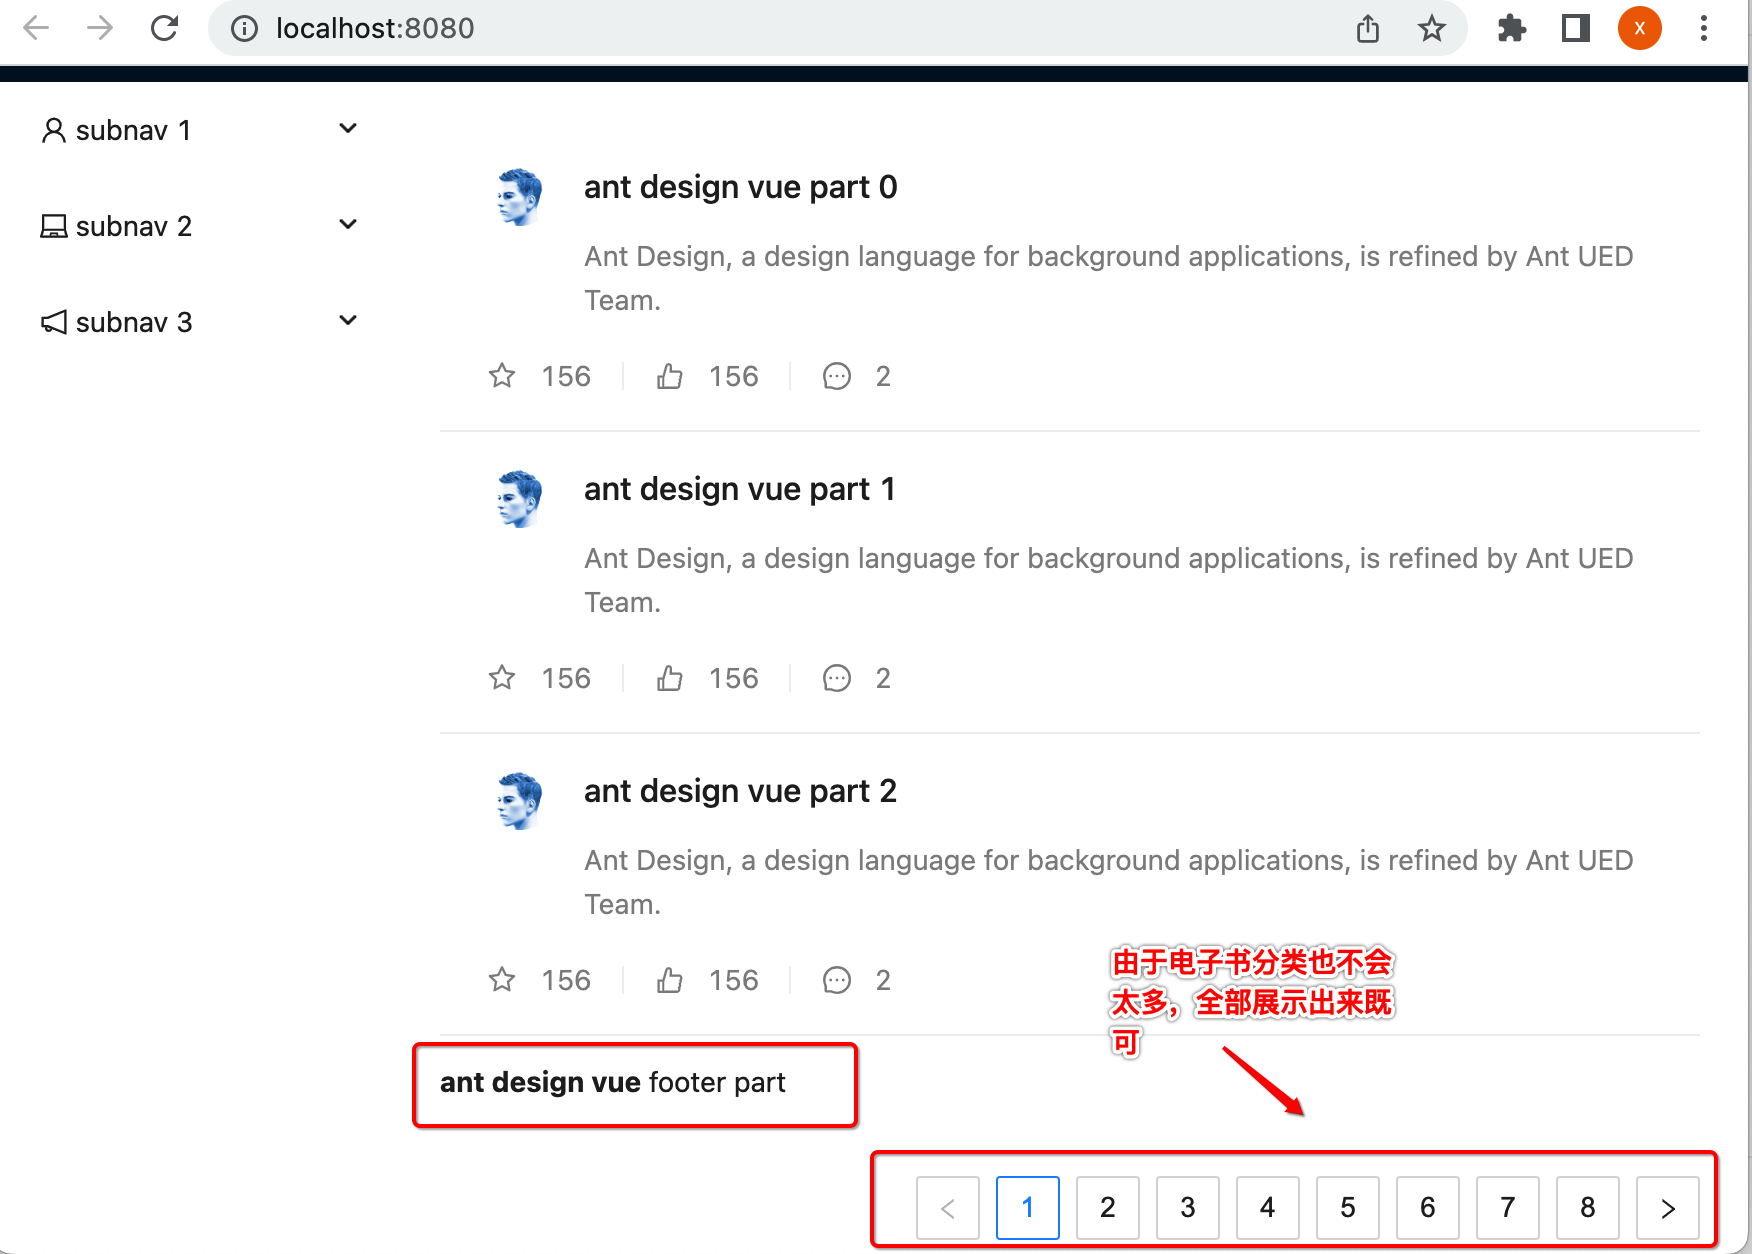Image resolution: width=1752 pixels, height=1254 pixels.
Task: Click the part 2 description text
Action: [x=1108, y=882]
